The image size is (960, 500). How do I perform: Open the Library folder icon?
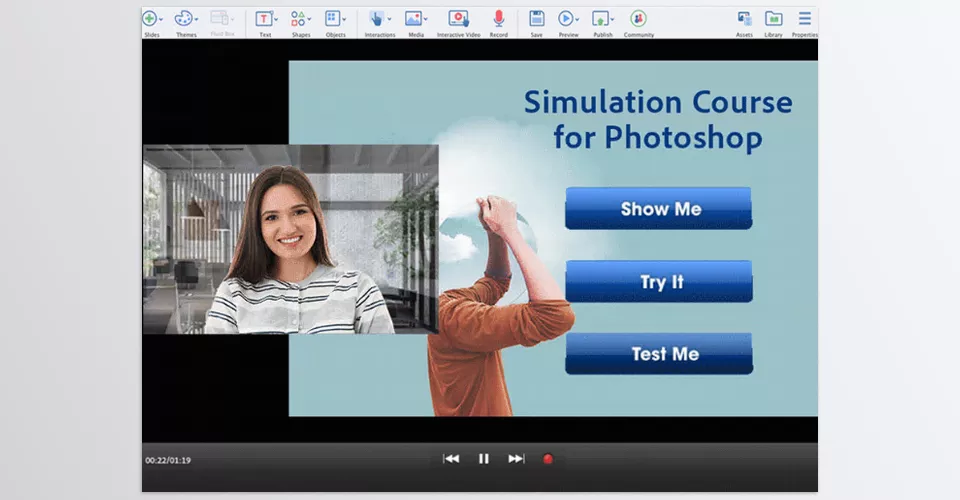point(774,18)
